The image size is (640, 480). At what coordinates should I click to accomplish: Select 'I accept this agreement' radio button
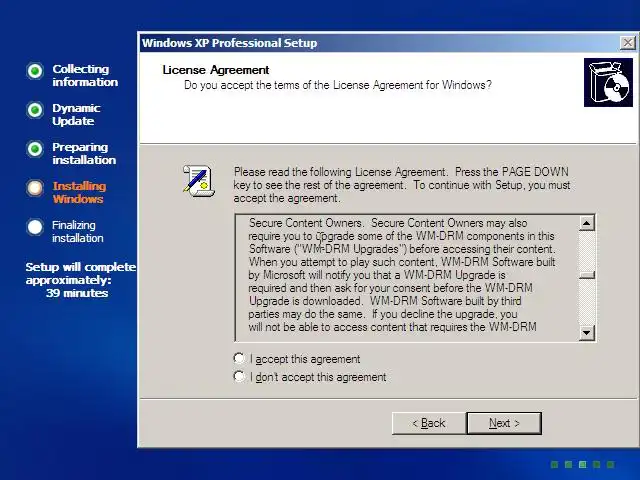pyautogui.click(x=239, y=359)
